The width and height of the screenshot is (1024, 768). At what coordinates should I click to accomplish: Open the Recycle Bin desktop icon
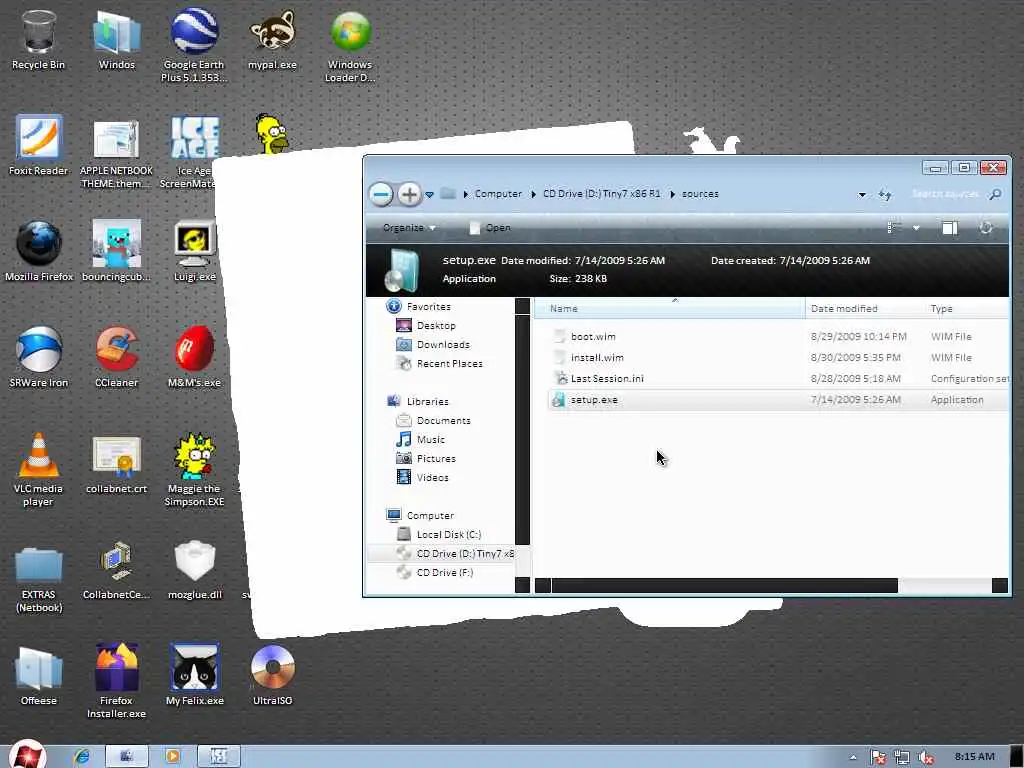38,39
